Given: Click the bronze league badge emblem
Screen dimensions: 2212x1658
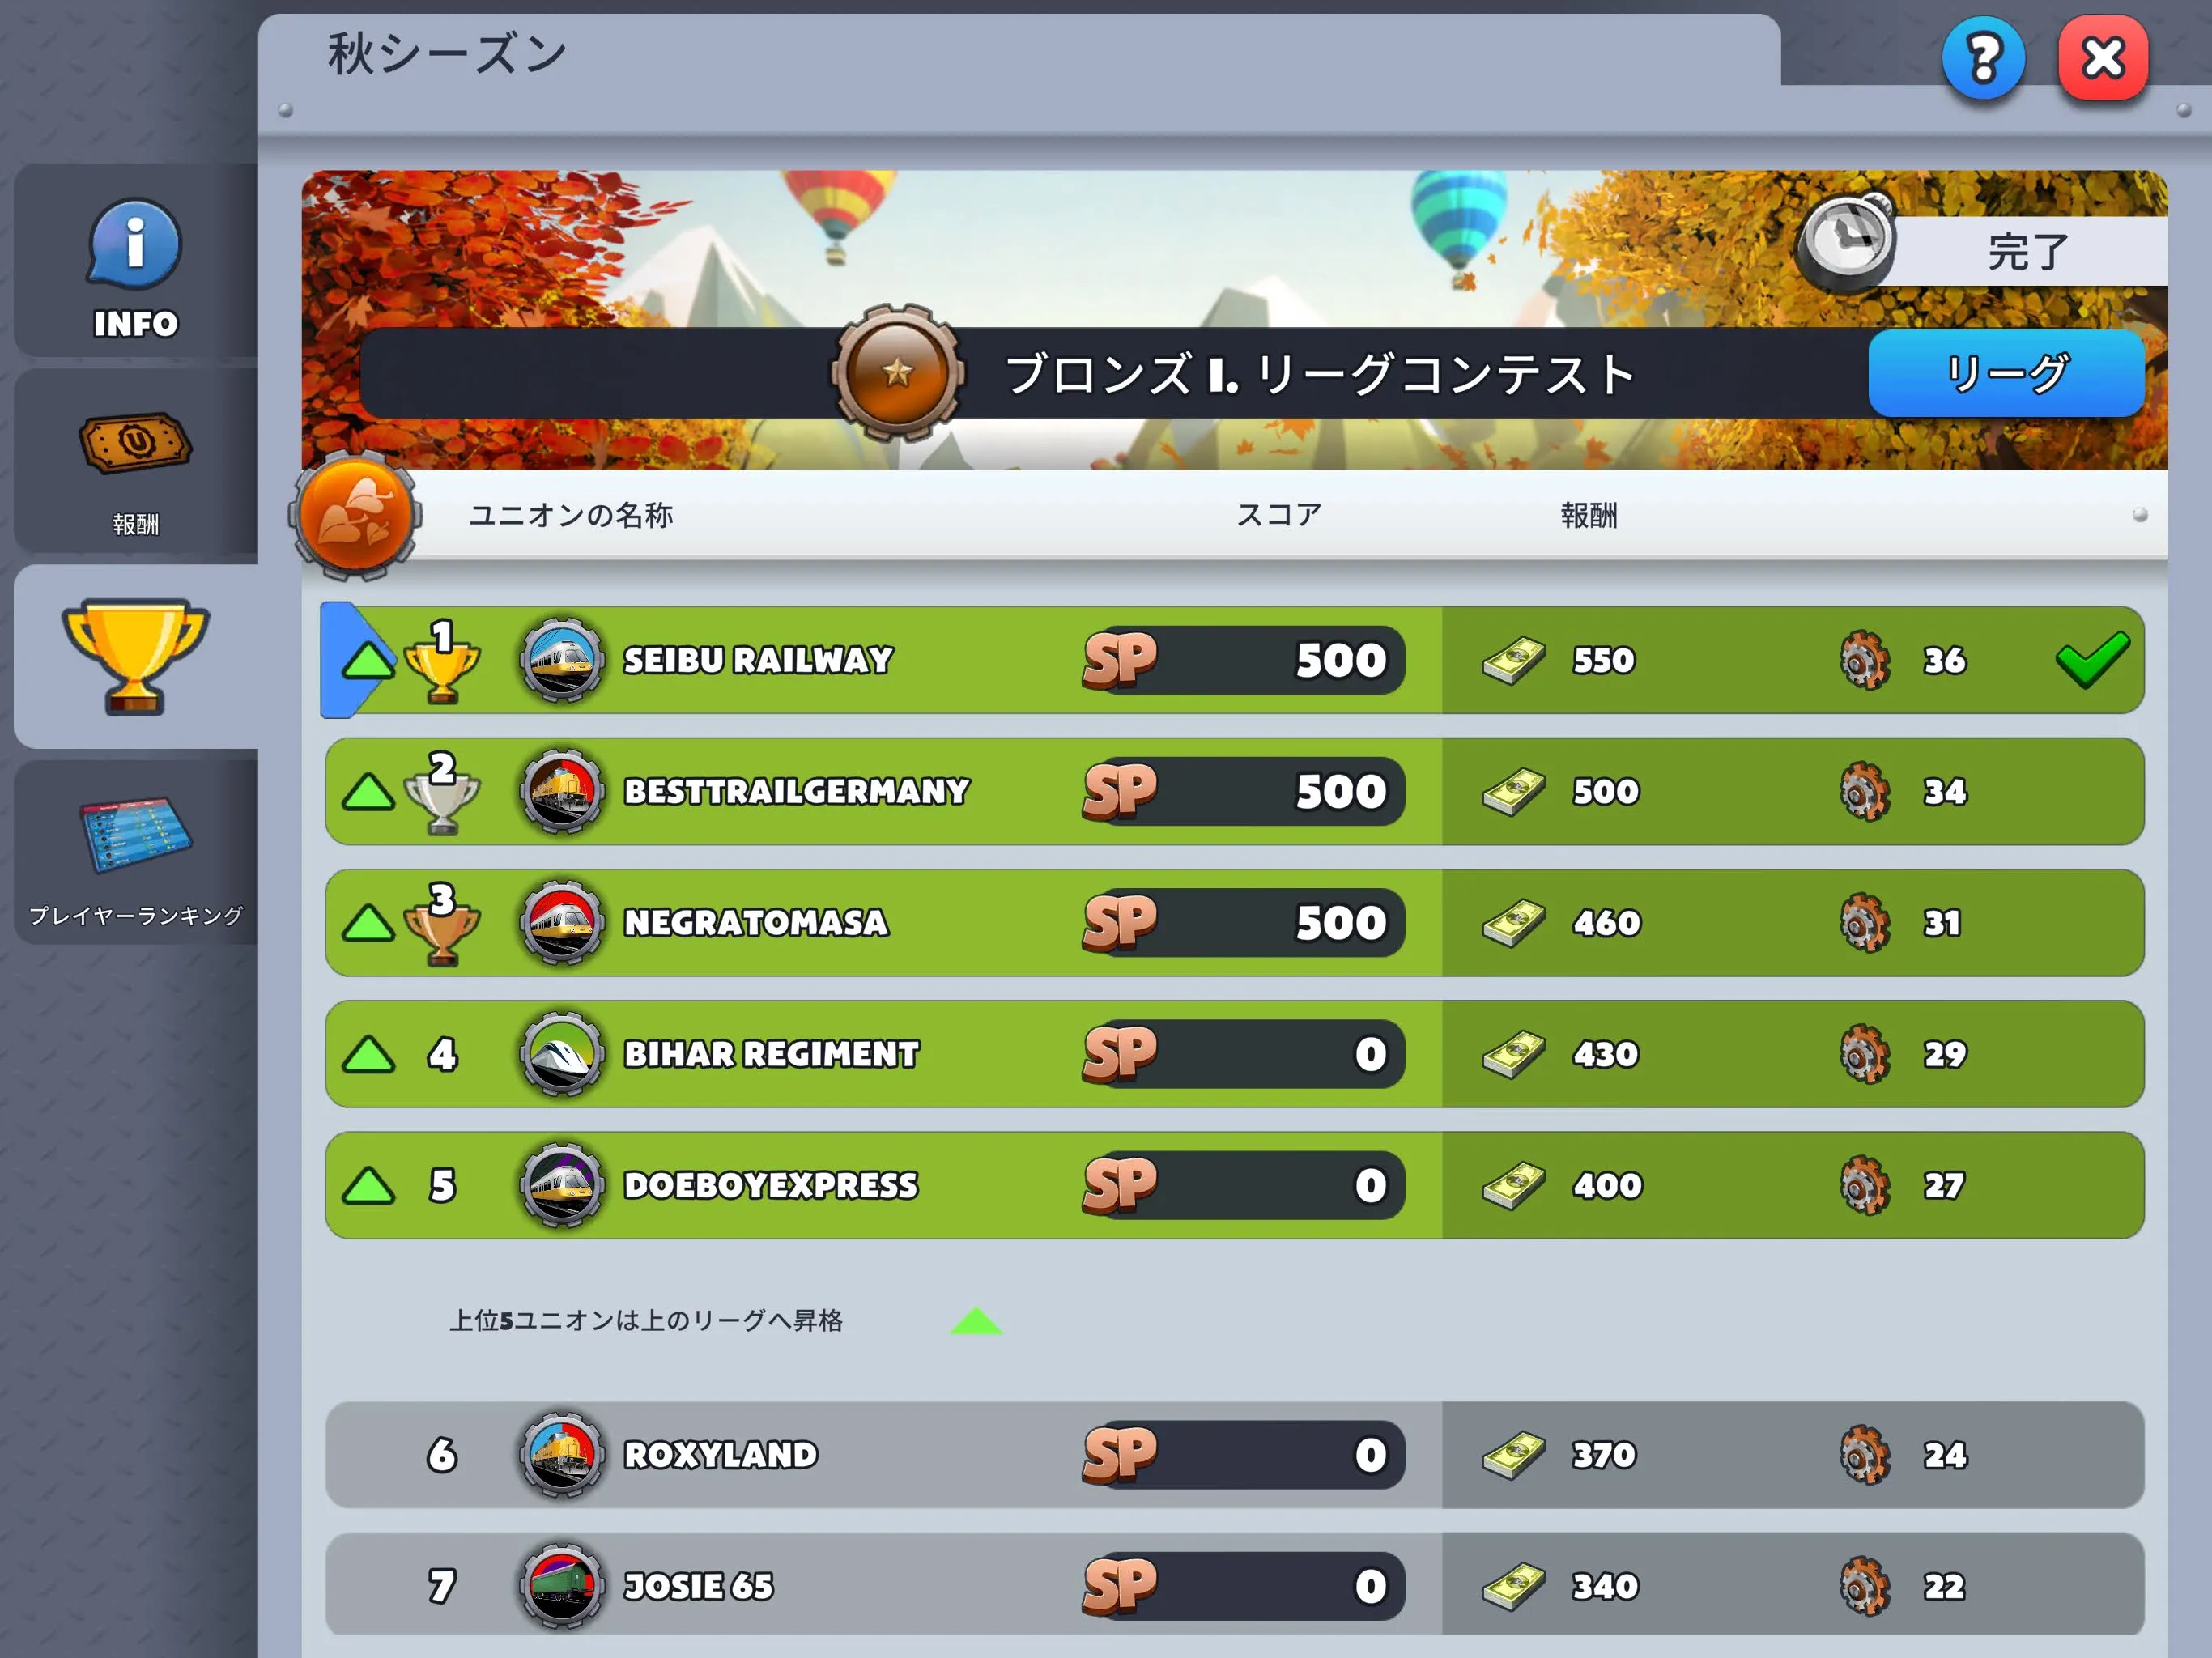Looking at the screenshot, I should click(x=897, y=373).
